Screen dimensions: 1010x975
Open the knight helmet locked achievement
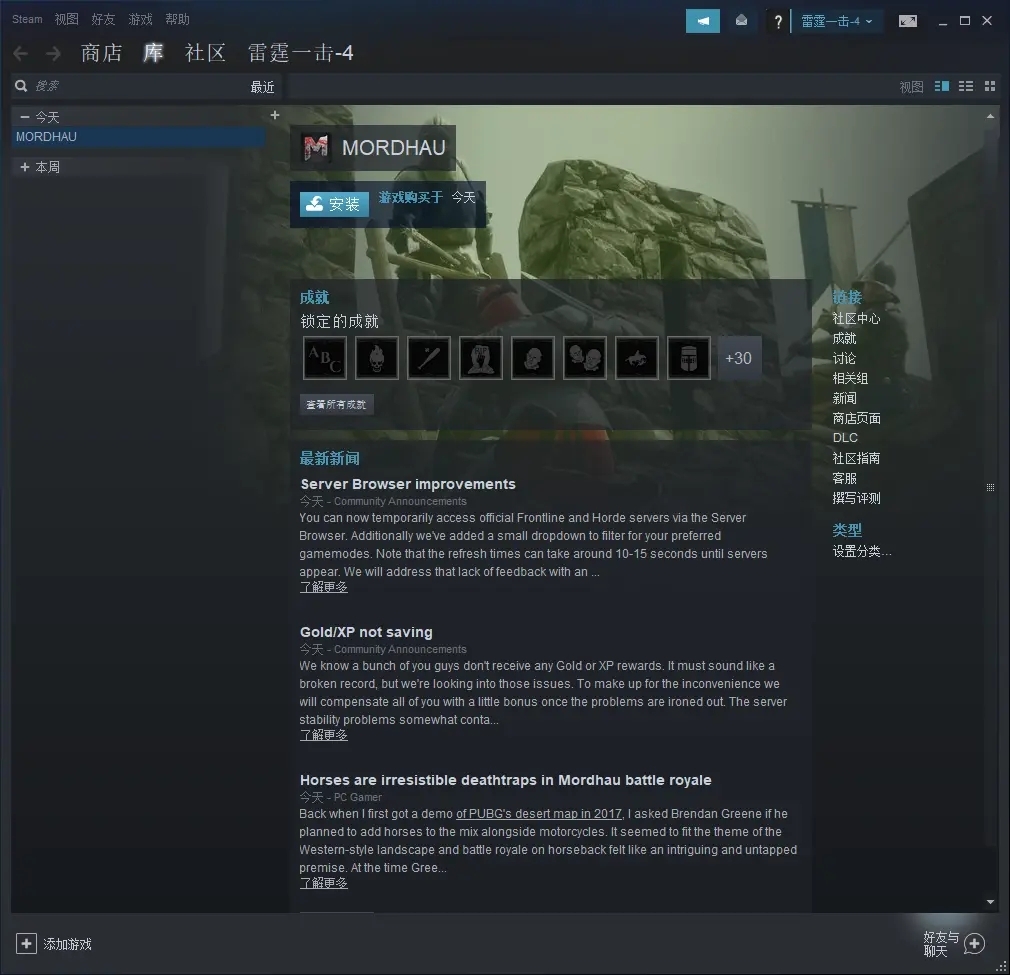coord(689,358)
